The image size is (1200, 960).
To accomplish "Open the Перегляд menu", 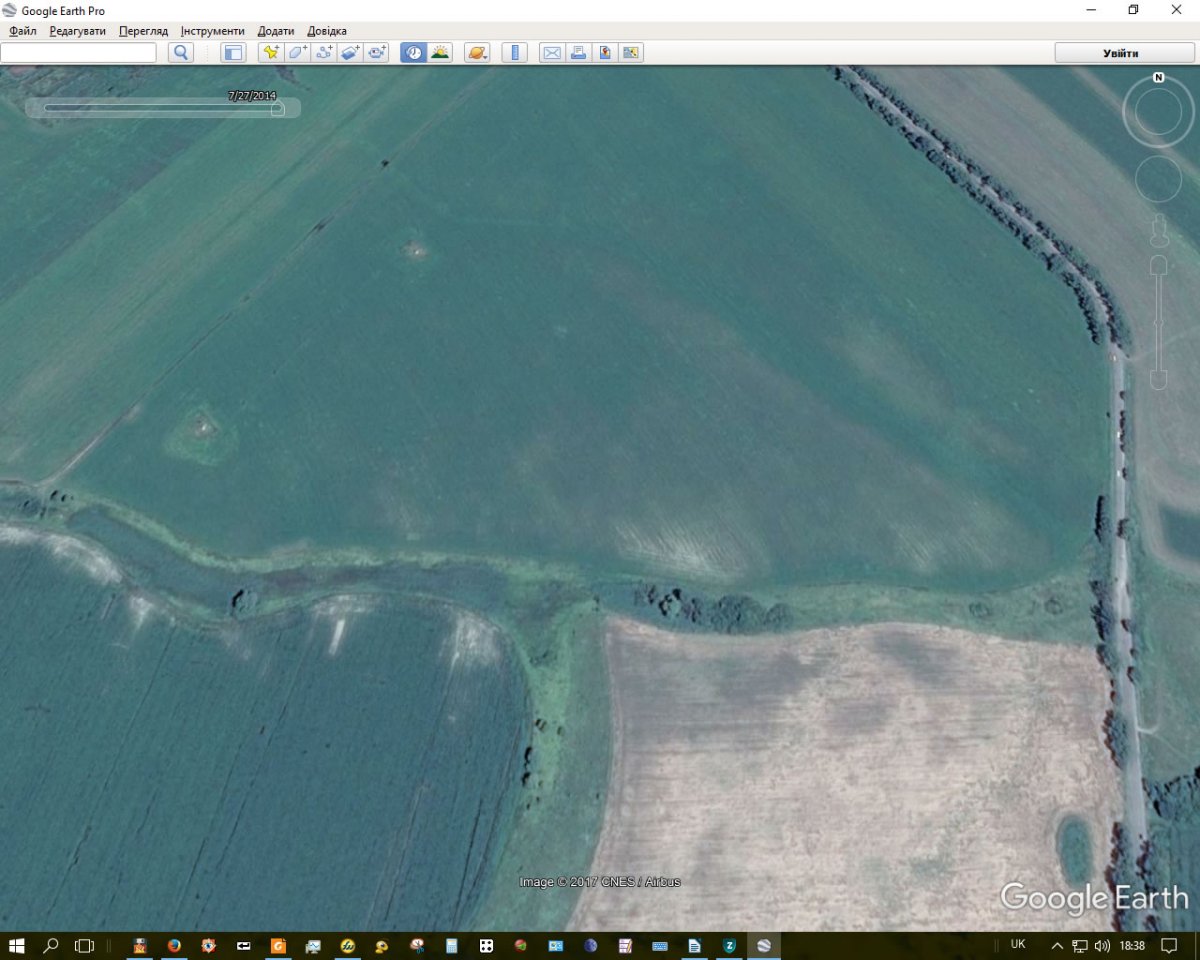I will [143, 31].
